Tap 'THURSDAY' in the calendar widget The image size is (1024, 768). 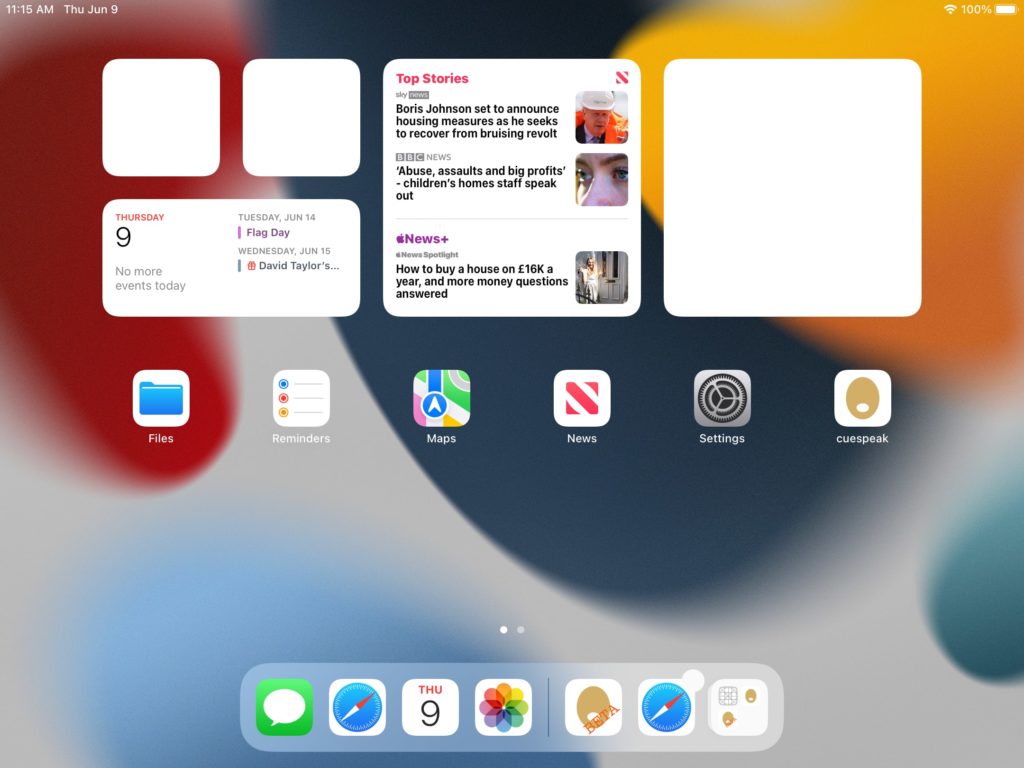(x=140, y=217)
